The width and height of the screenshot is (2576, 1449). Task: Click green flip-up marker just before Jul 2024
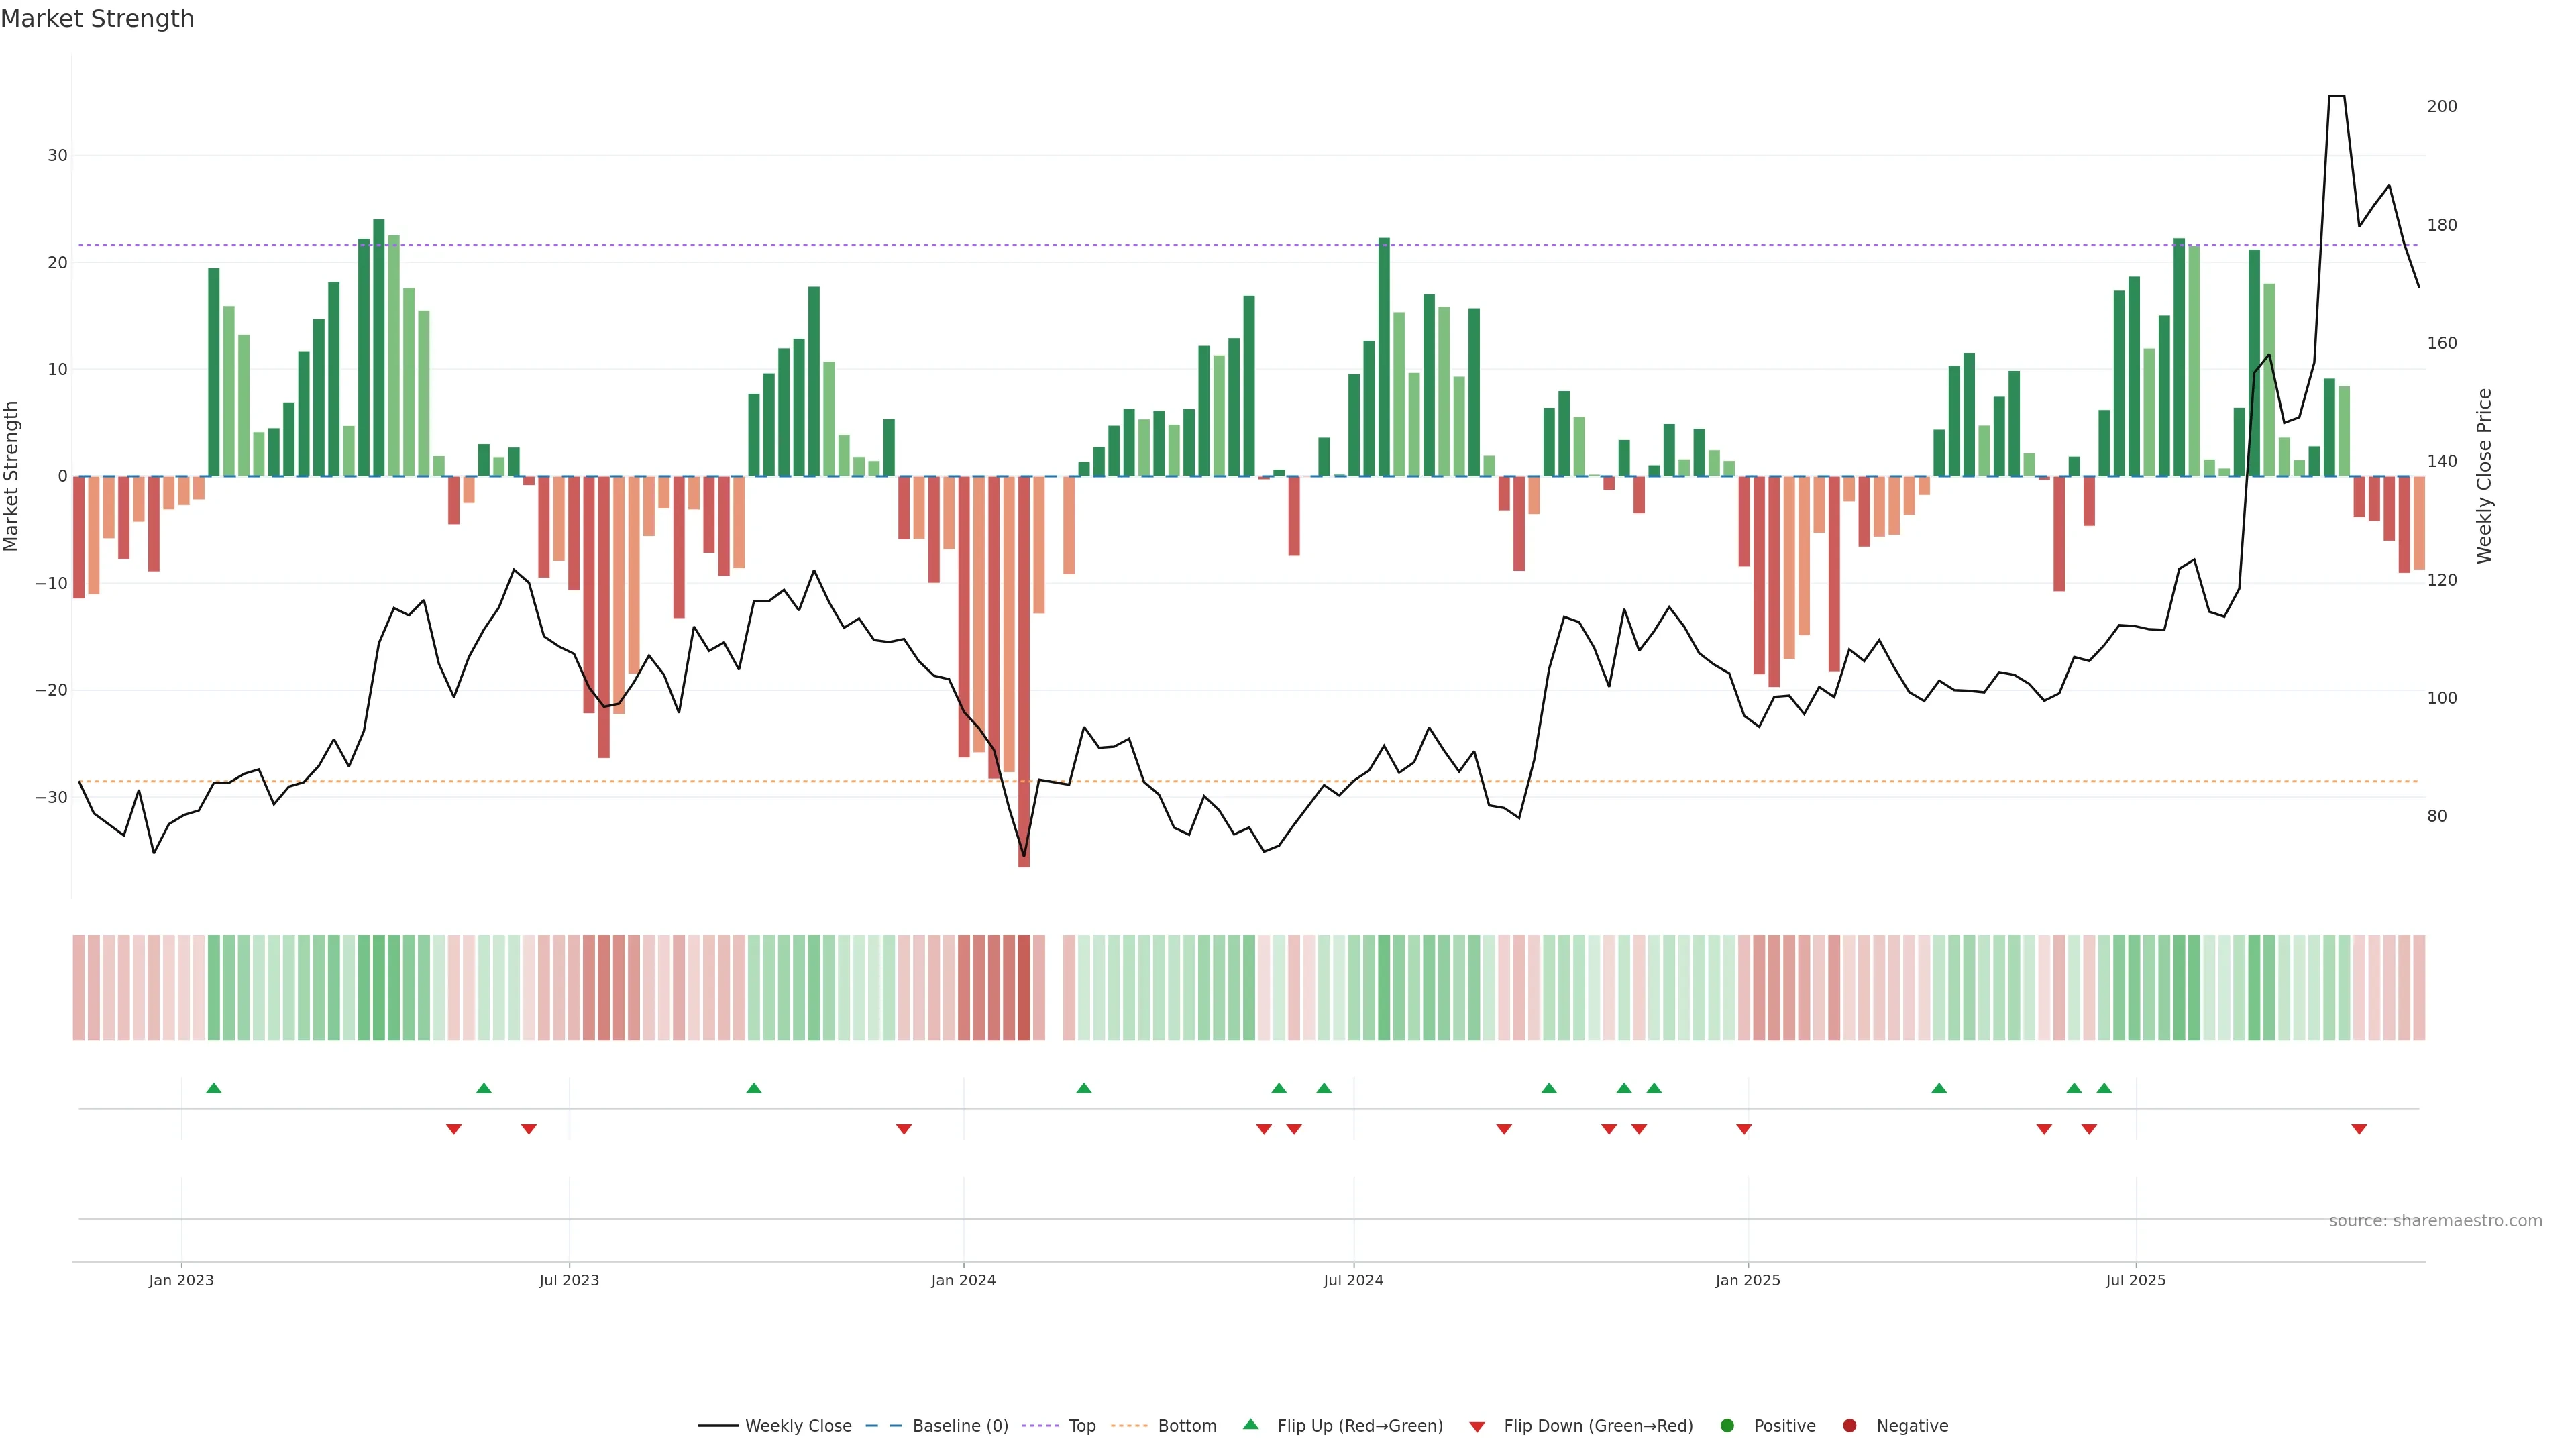pyautogui.click(x=1324, y=1088)
